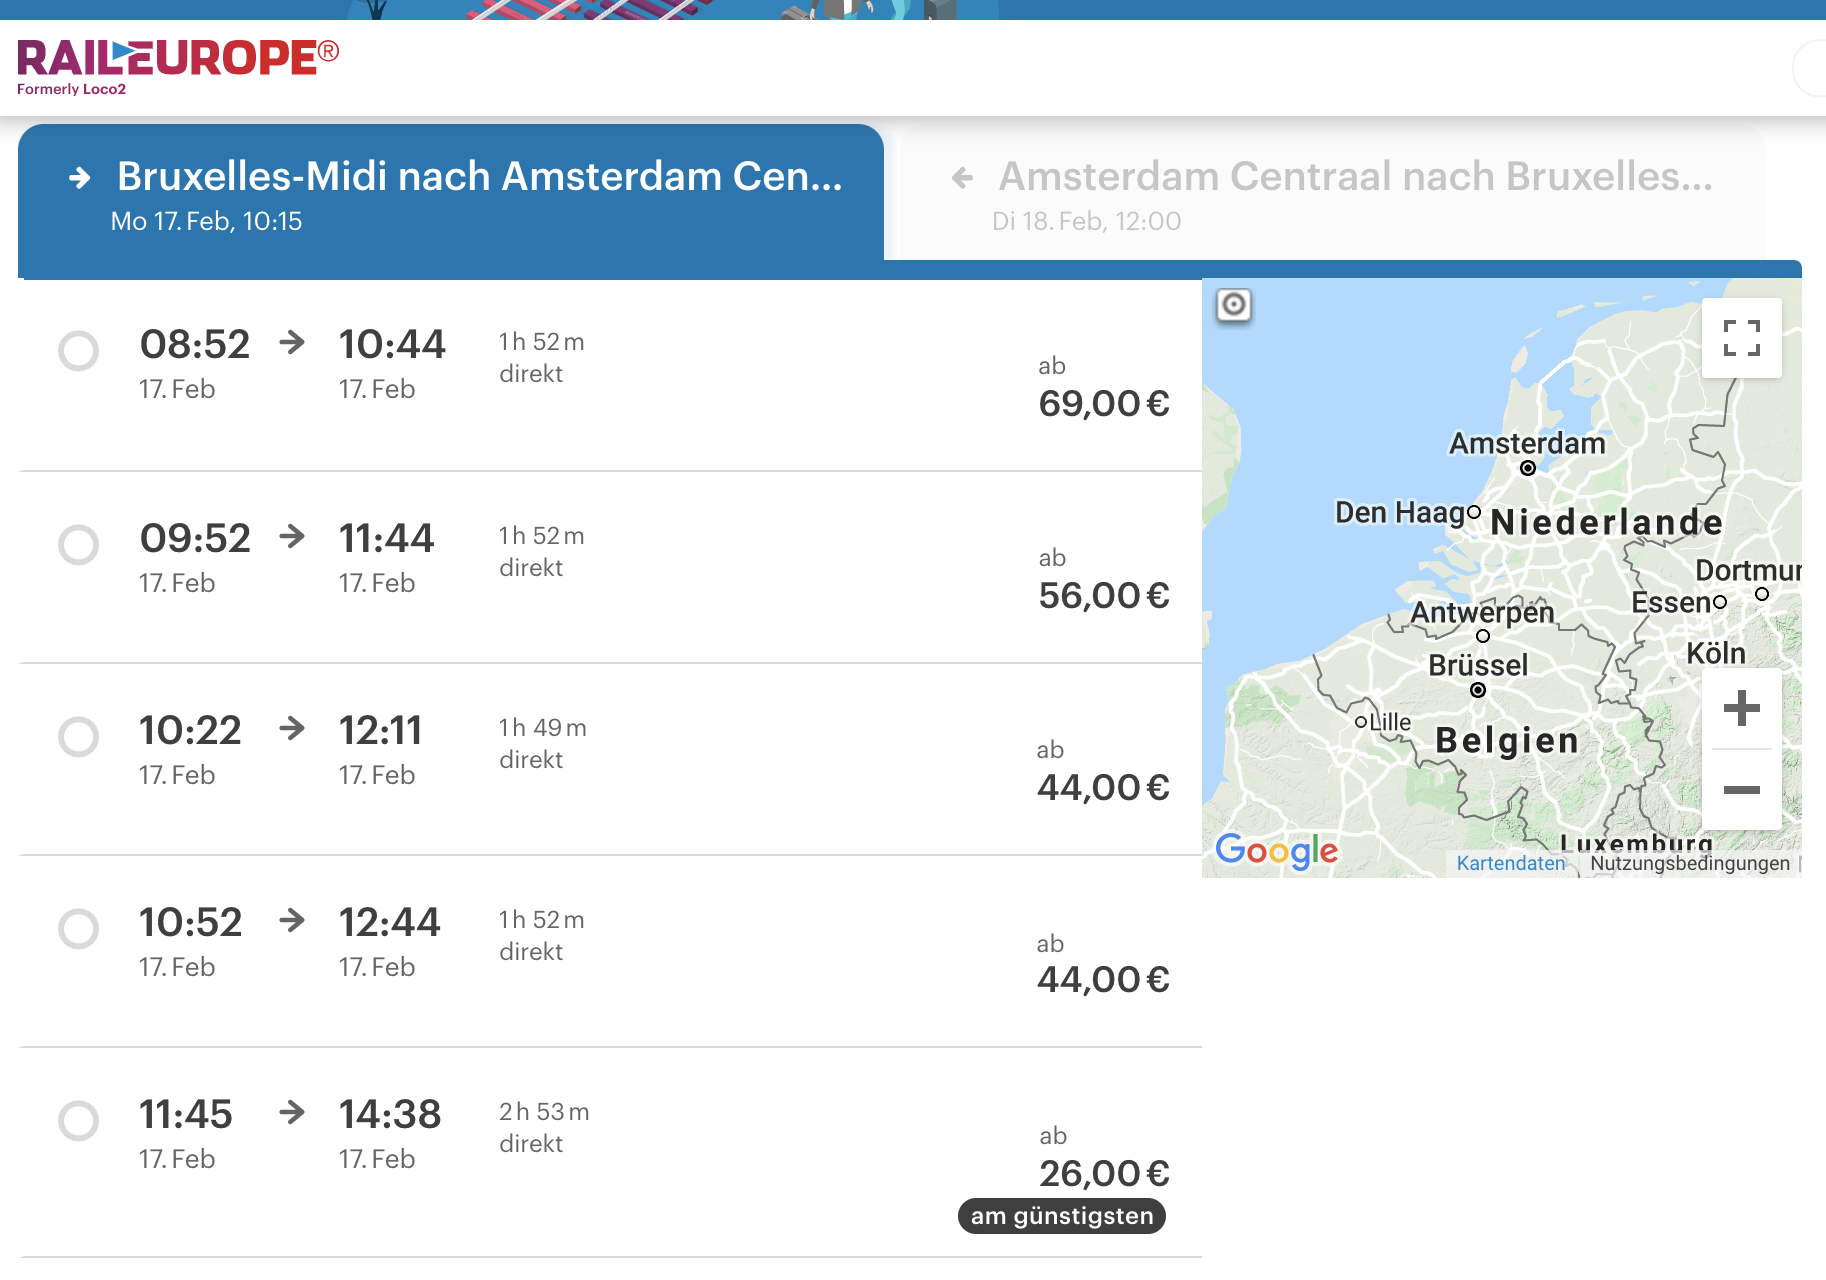Select the 09:52 departure train

coord(78,545)
